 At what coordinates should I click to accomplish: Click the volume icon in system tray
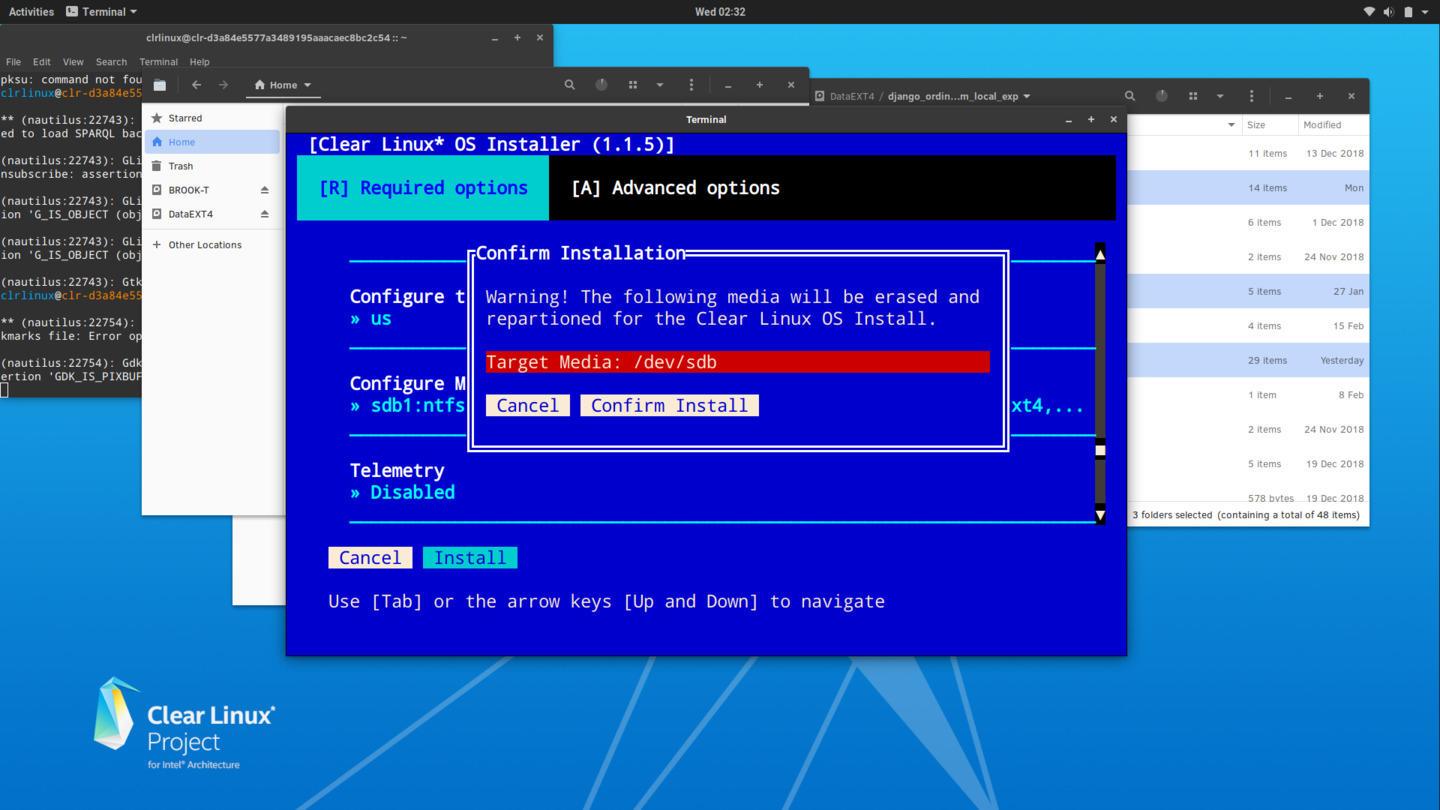pyautogui.click(x=1388, y=12)
